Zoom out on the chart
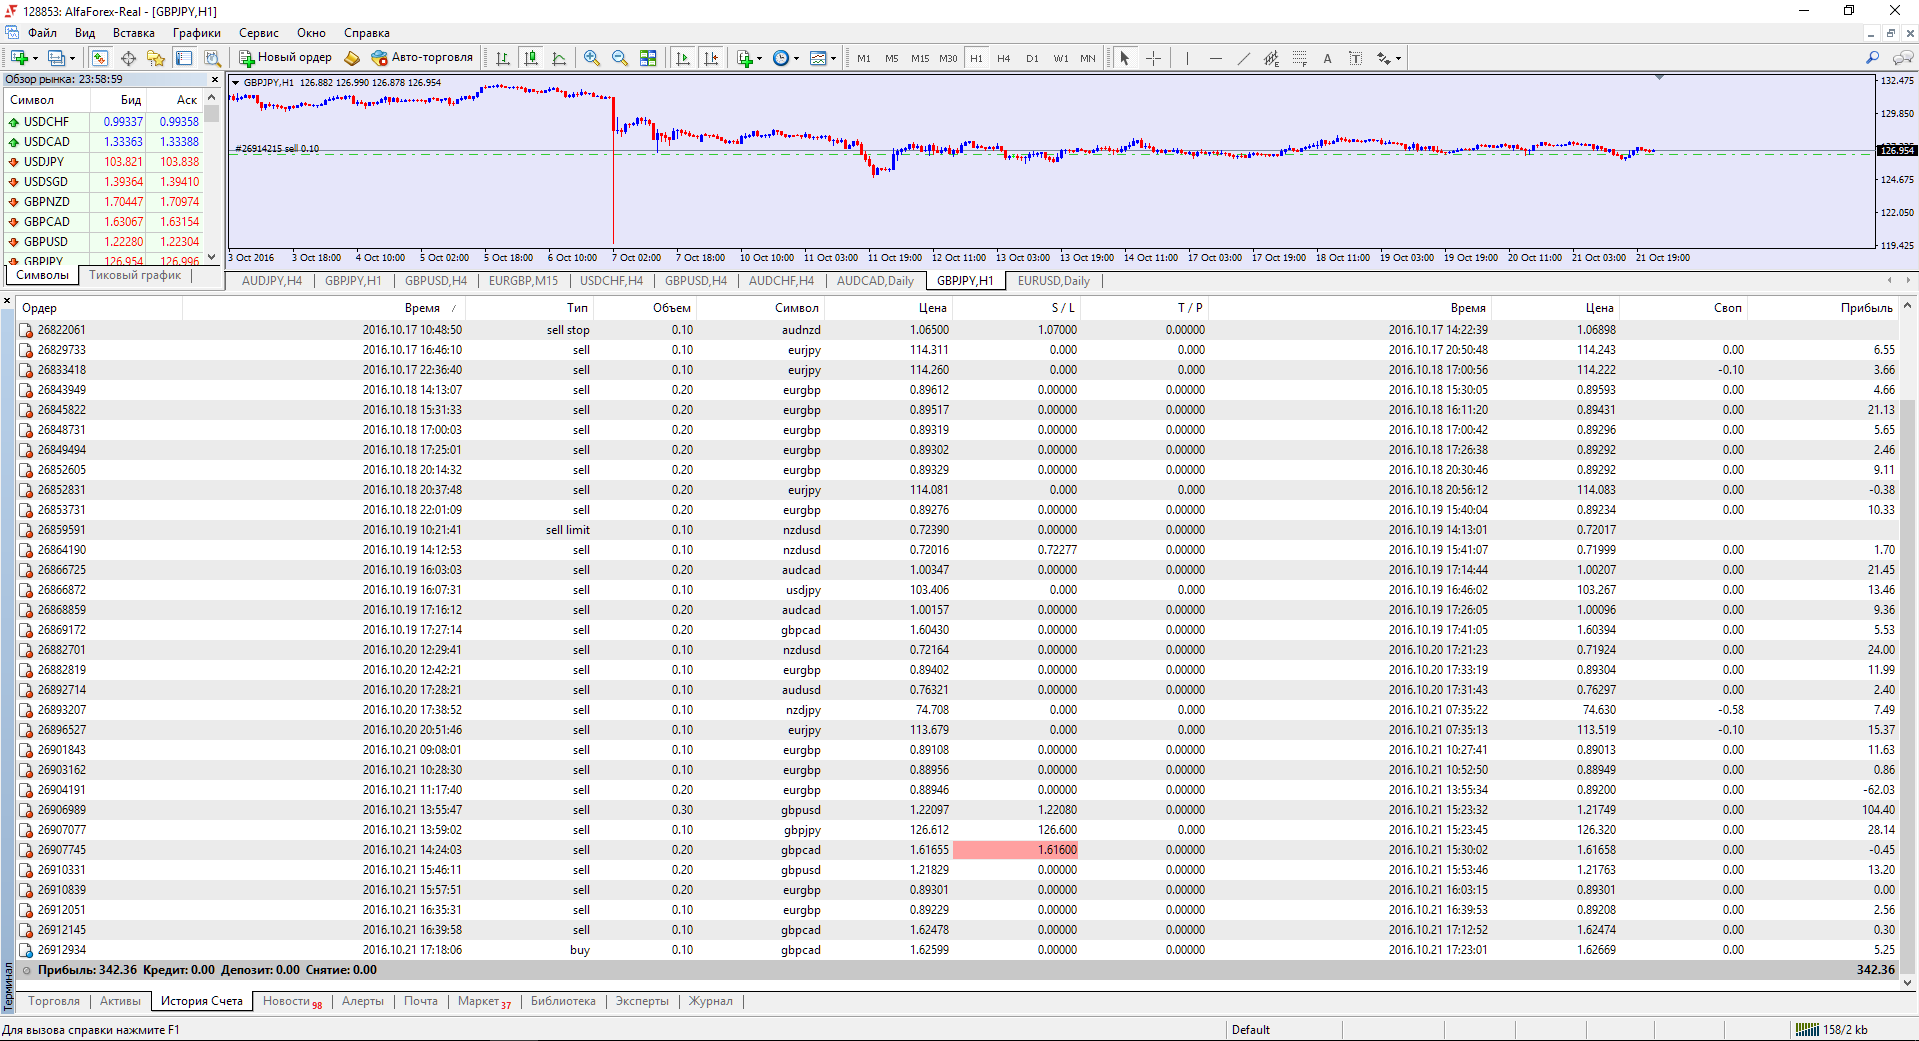 pos(620,58)
